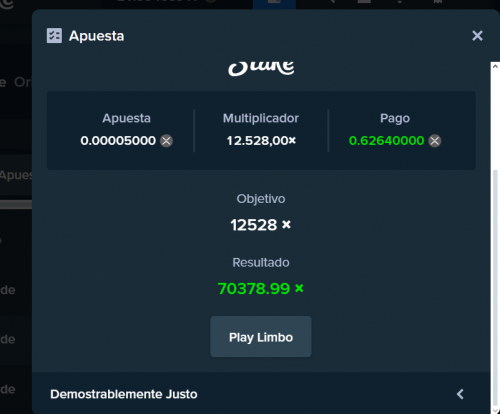Click the Pago column label
This screenshot has height=414, width=500.
tap(395, 118)
